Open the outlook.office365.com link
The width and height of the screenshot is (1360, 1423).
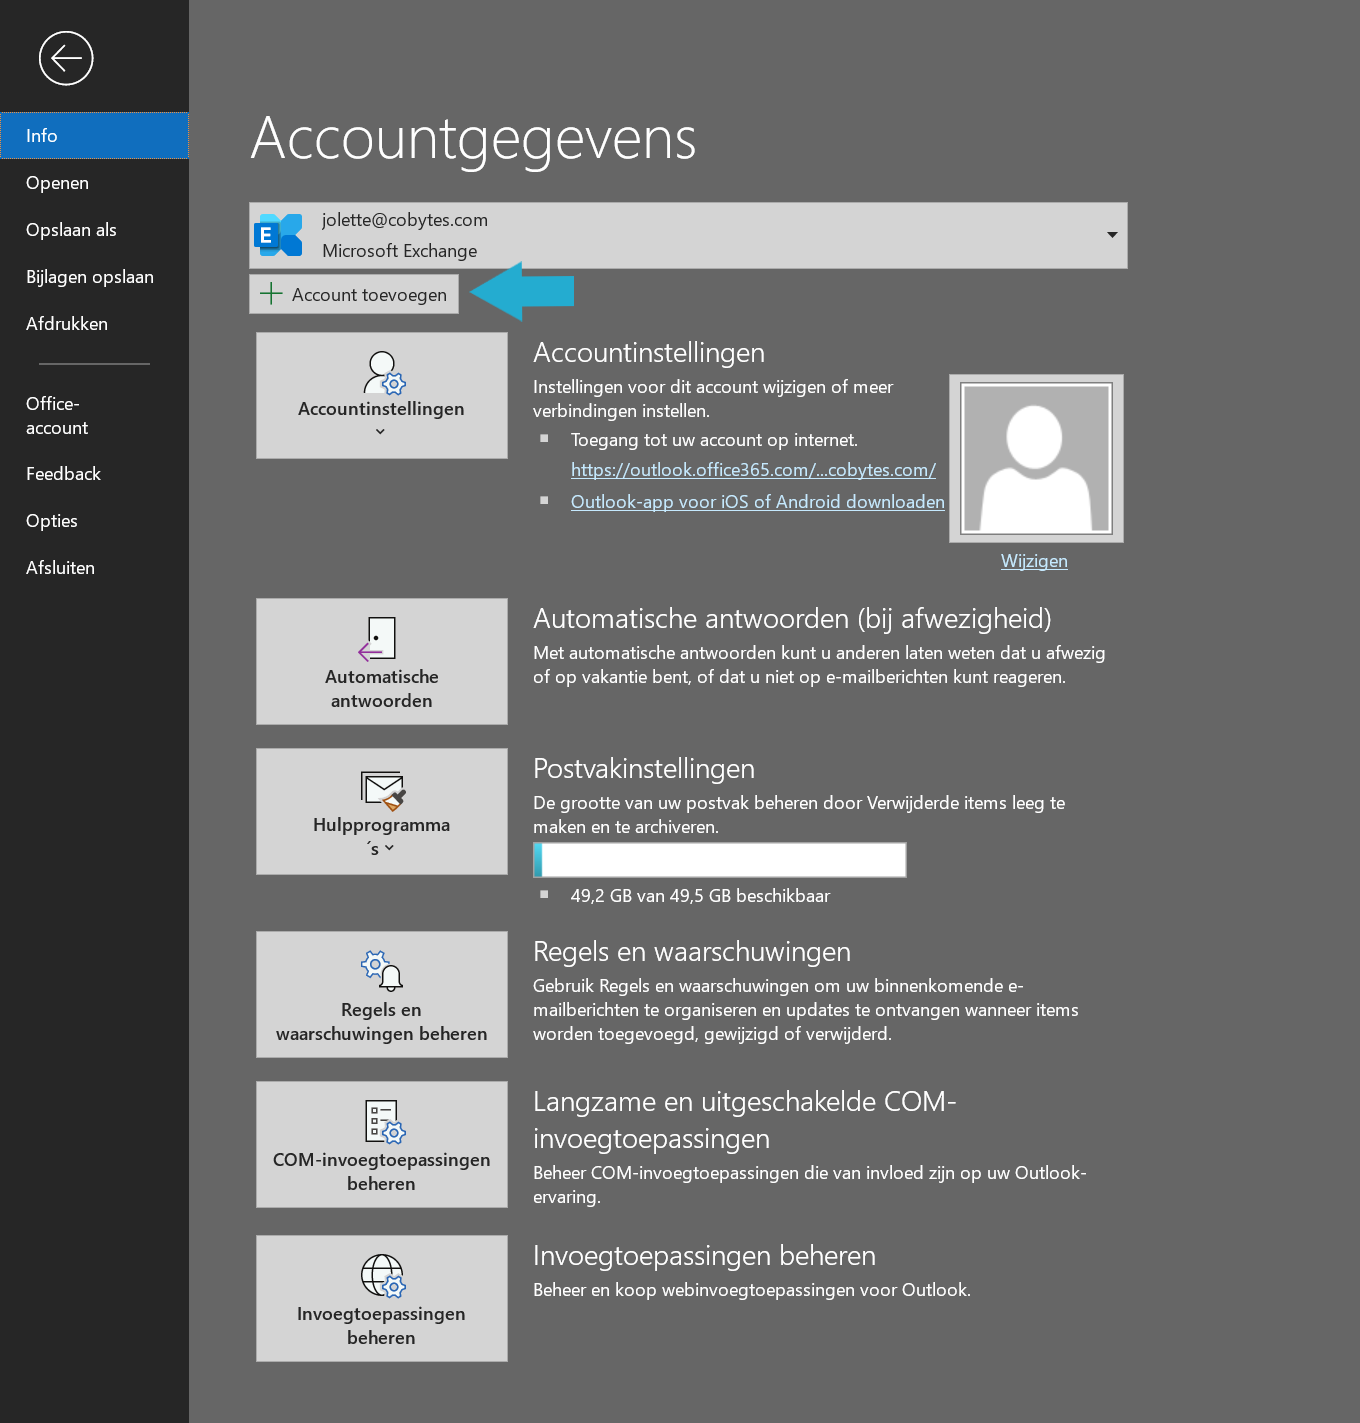point(753,470)
